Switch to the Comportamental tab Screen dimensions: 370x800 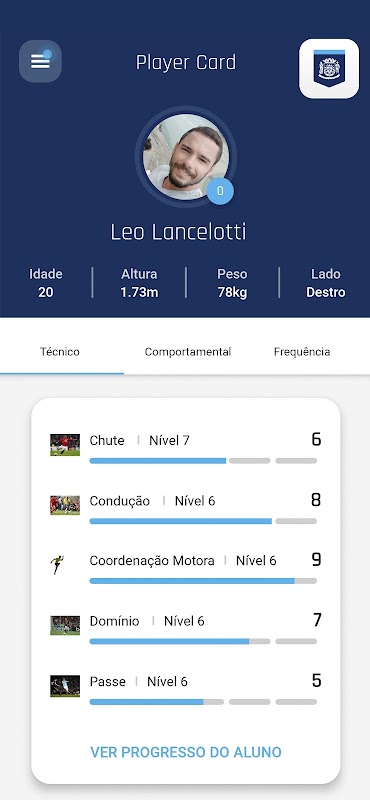click(188, 352)
